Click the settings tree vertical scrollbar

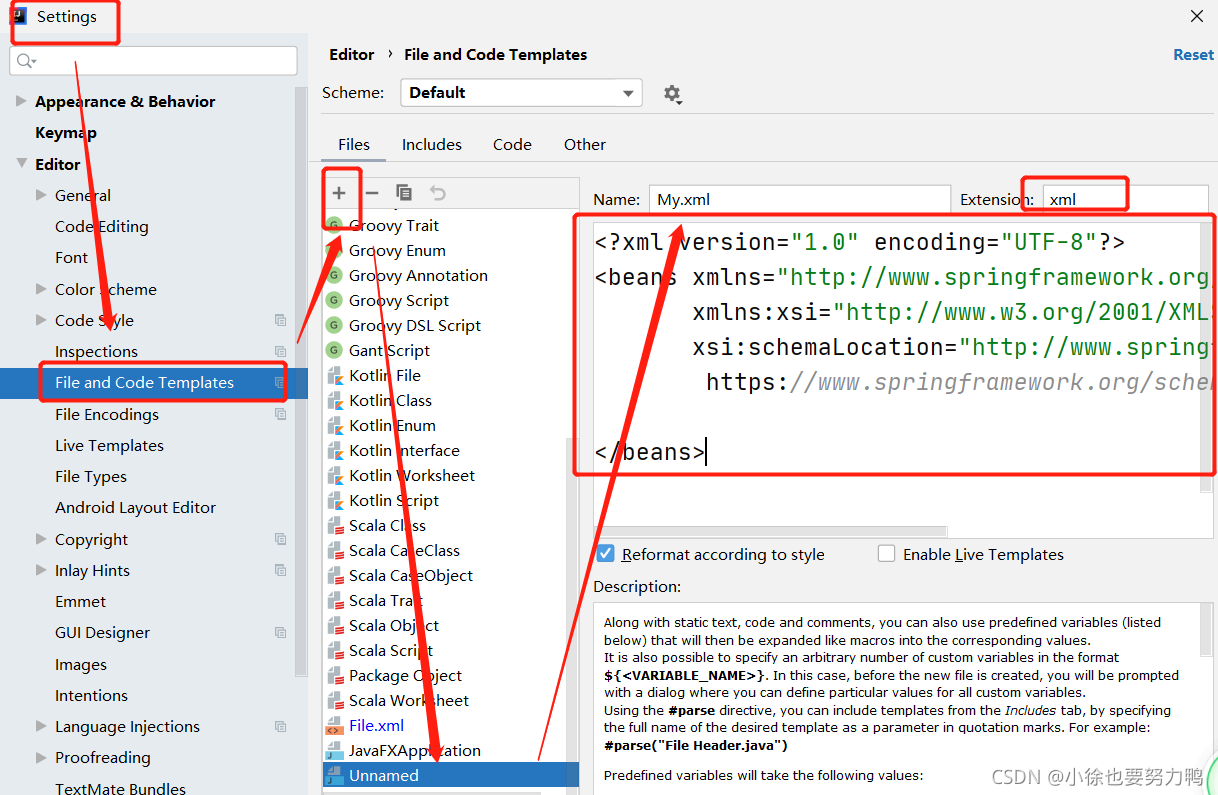click(x=302, y=380)
